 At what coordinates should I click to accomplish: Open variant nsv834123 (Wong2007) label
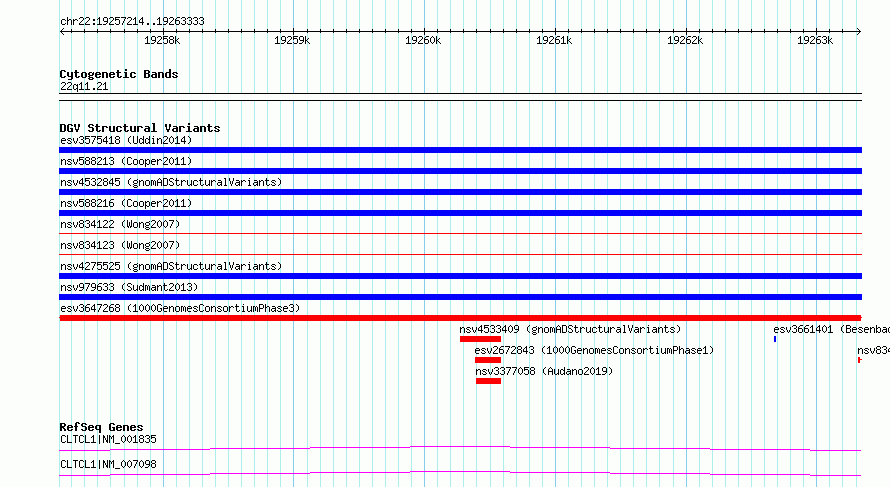pyautogui.click(x=120, y=245)
